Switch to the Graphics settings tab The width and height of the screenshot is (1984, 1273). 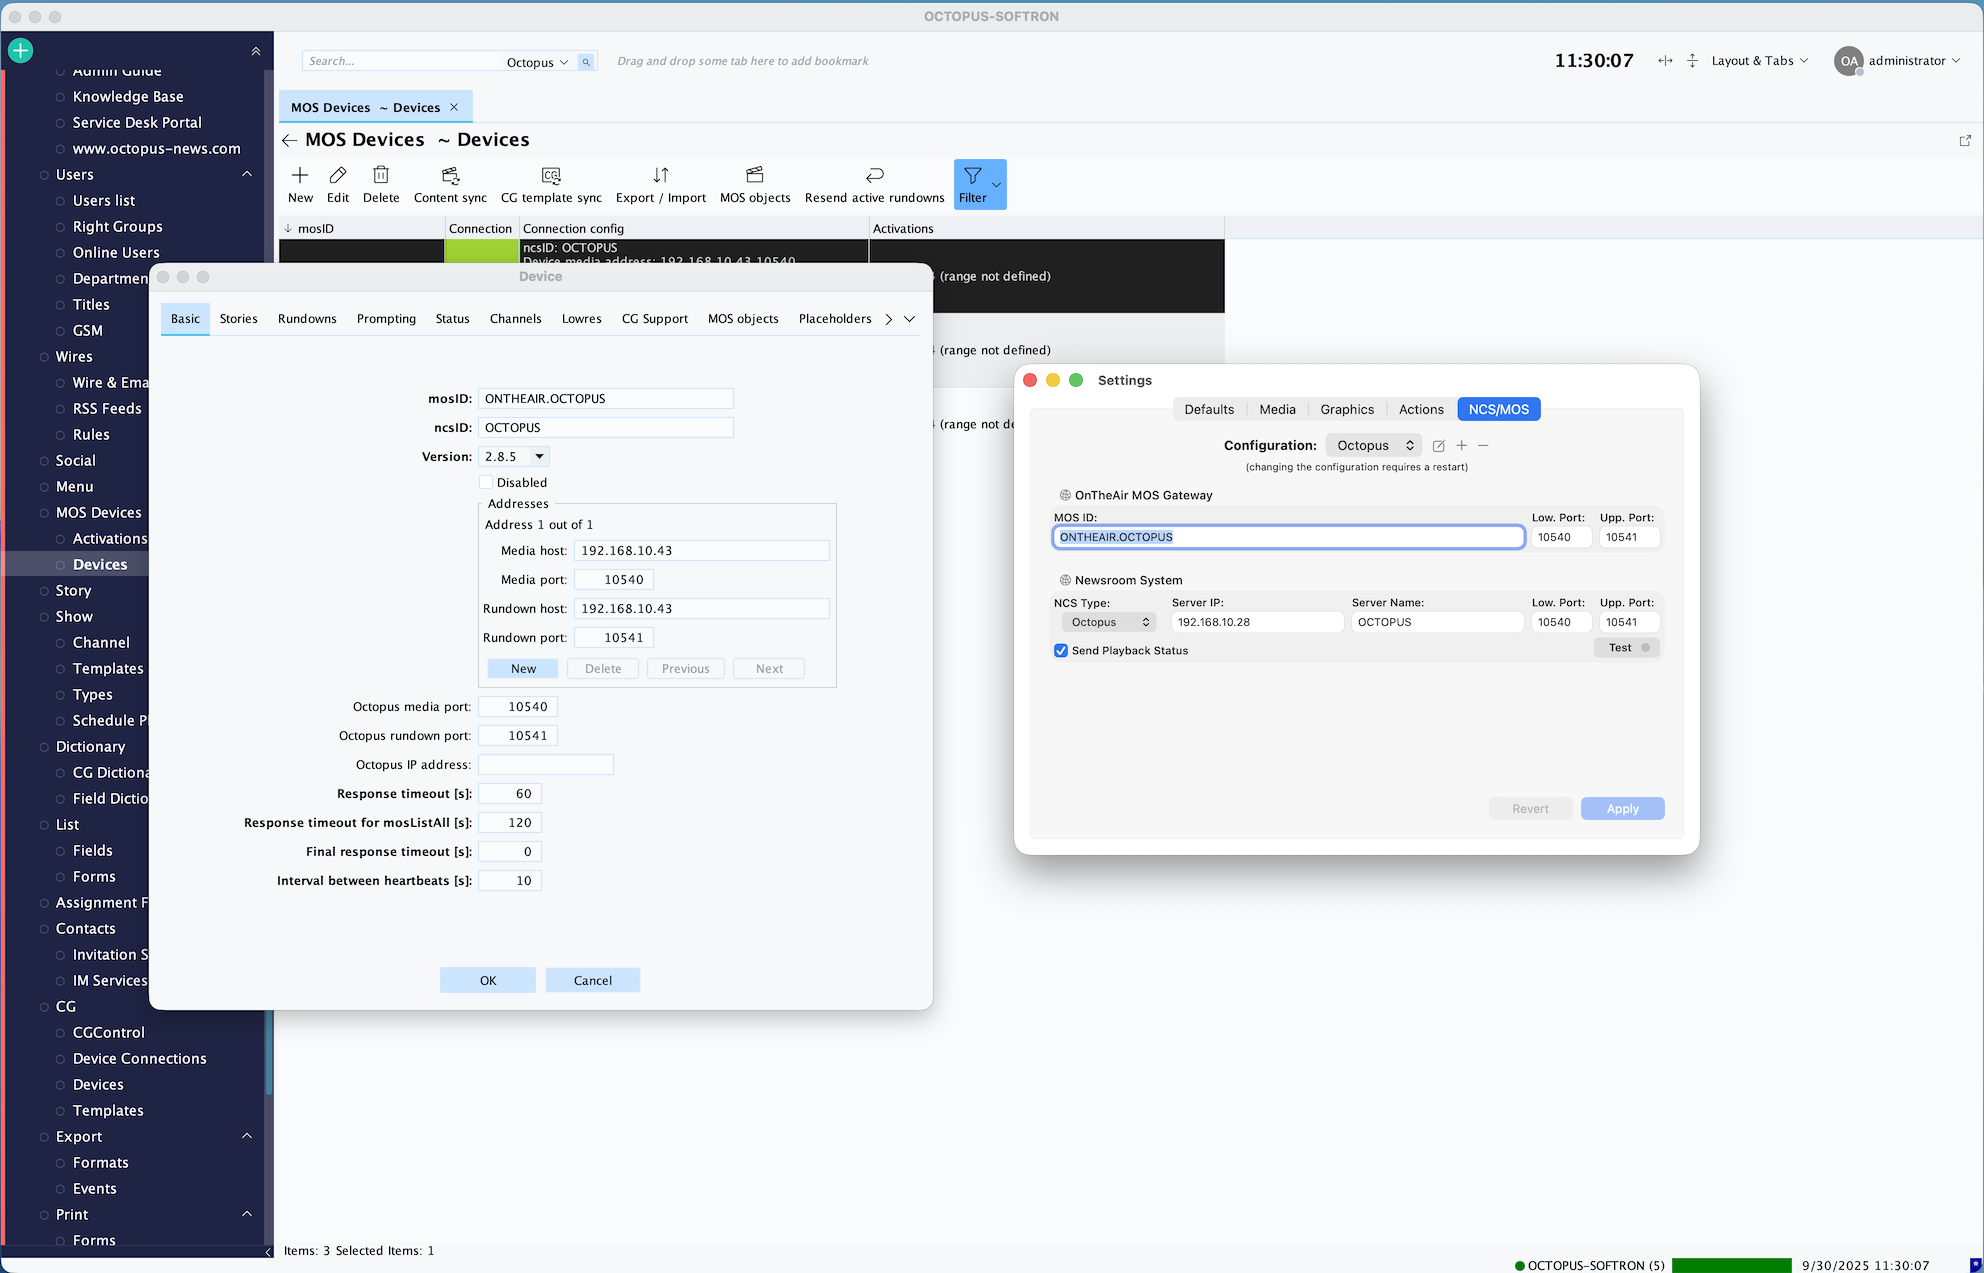pos(1346,409)
